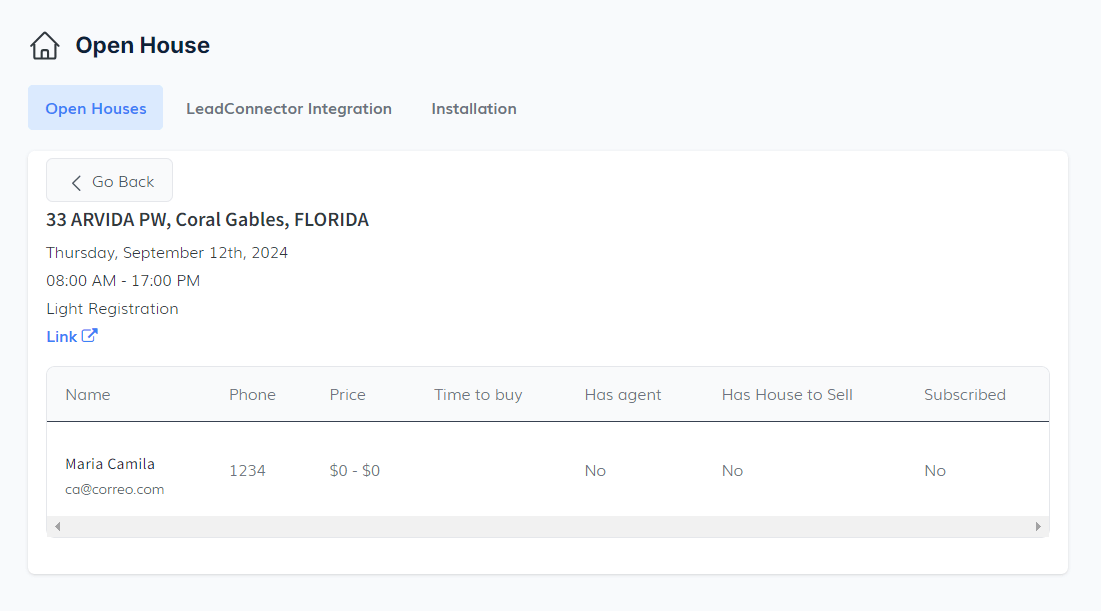This screenshot has height=611, width=1101.
Task: Open the blue Link hyperlink
Action: click(x=62, y=337)
